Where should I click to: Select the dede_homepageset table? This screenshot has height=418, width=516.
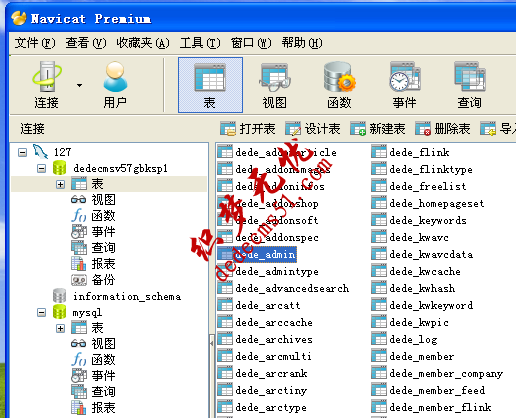pos(428,204)
